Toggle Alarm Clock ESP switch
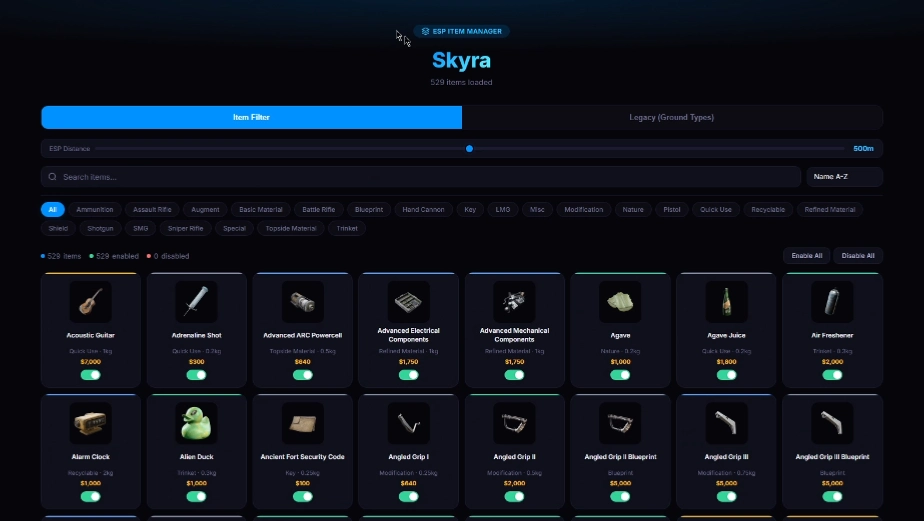This screenshot has width=924, height=521. click(90, 496)
